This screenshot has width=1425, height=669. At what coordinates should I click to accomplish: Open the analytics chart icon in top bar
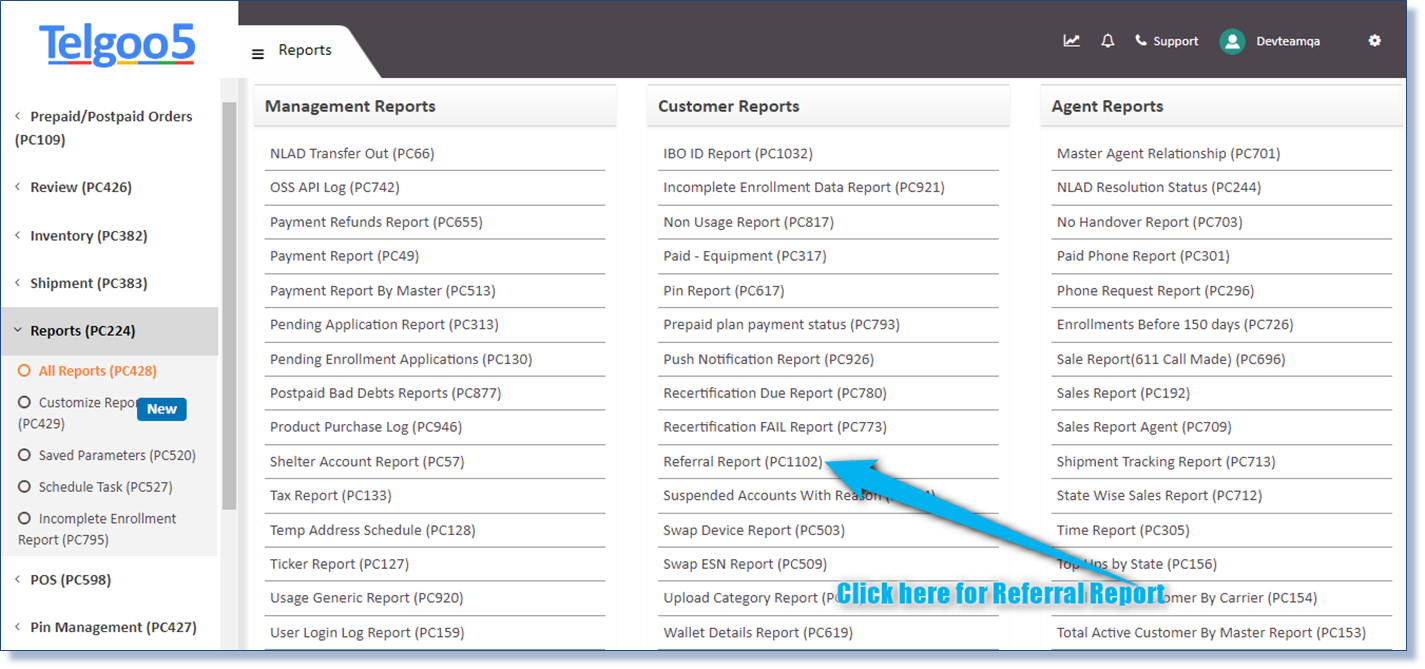pyautogui.click(x=1071, y=40)
